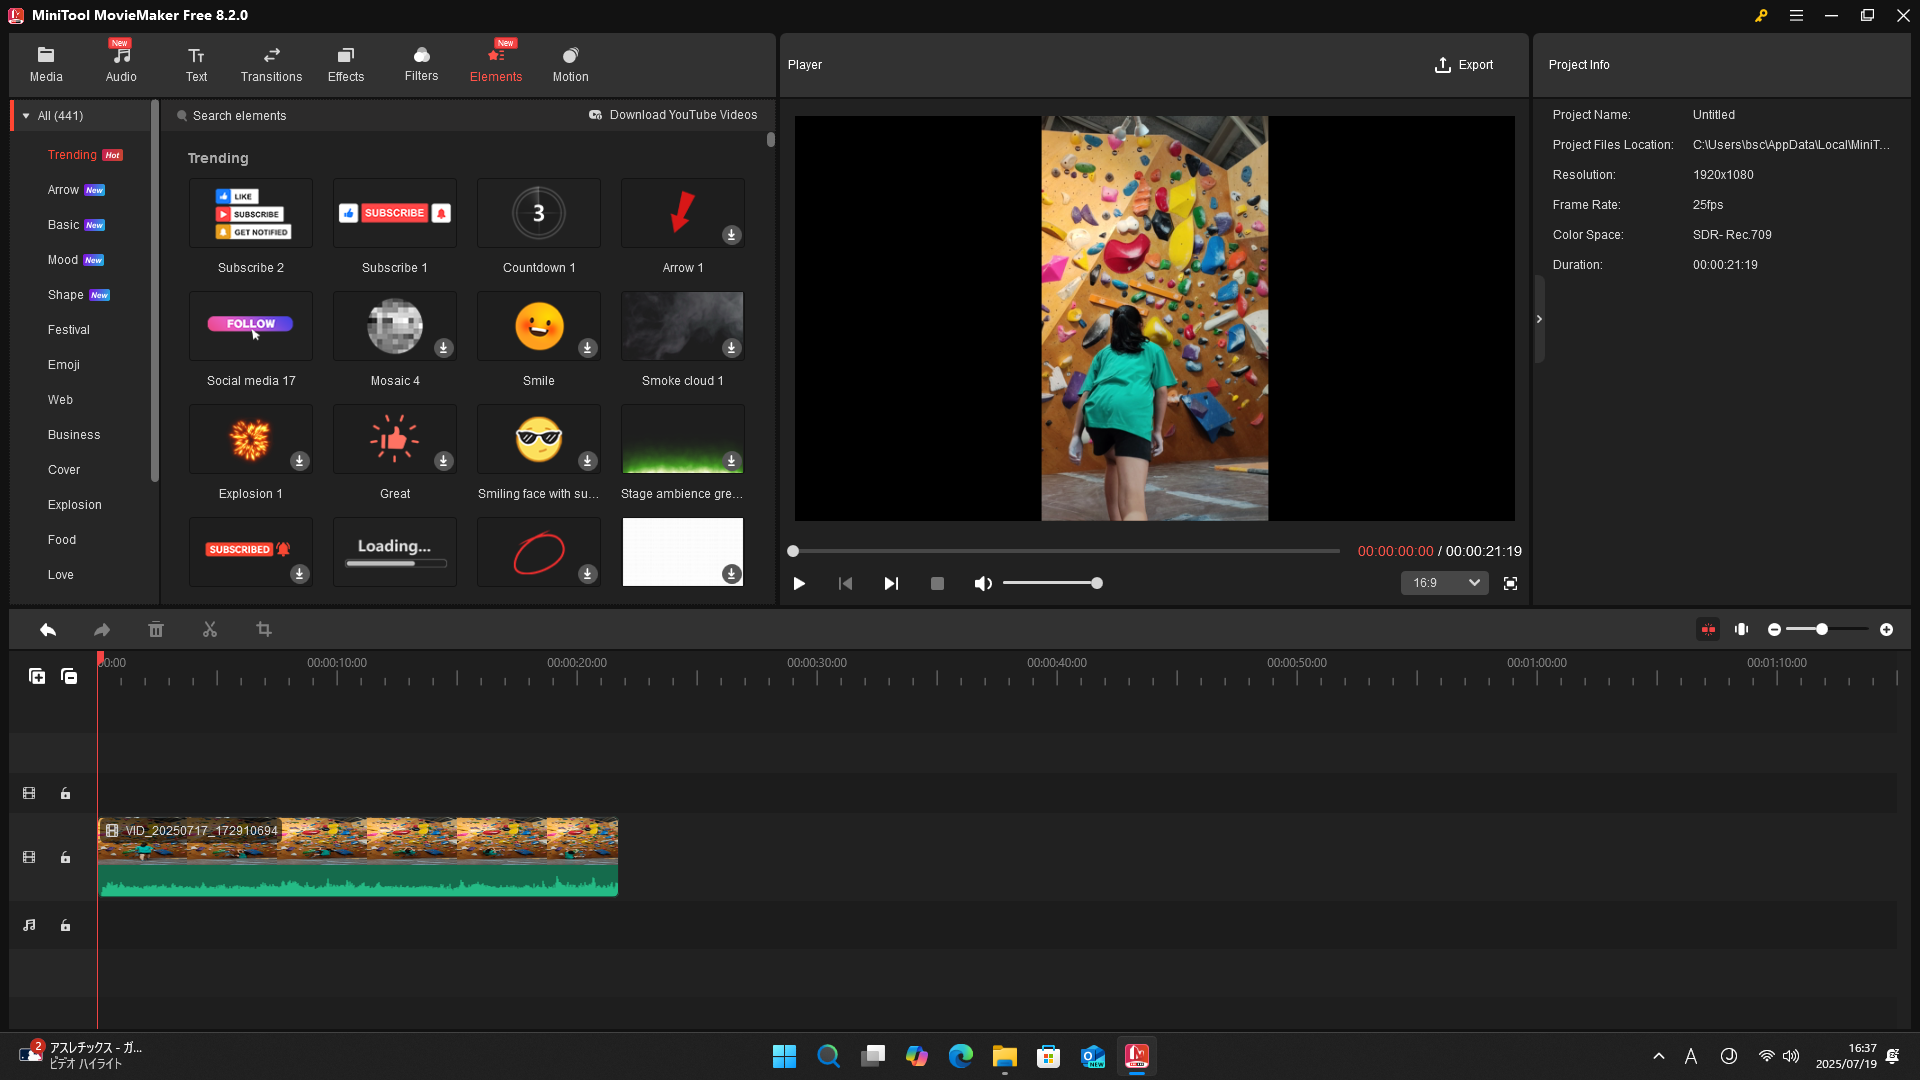This screenshot has height=1080, width=1920.
Task: Download the Stage ambience green element
Action: click(731, 461)
